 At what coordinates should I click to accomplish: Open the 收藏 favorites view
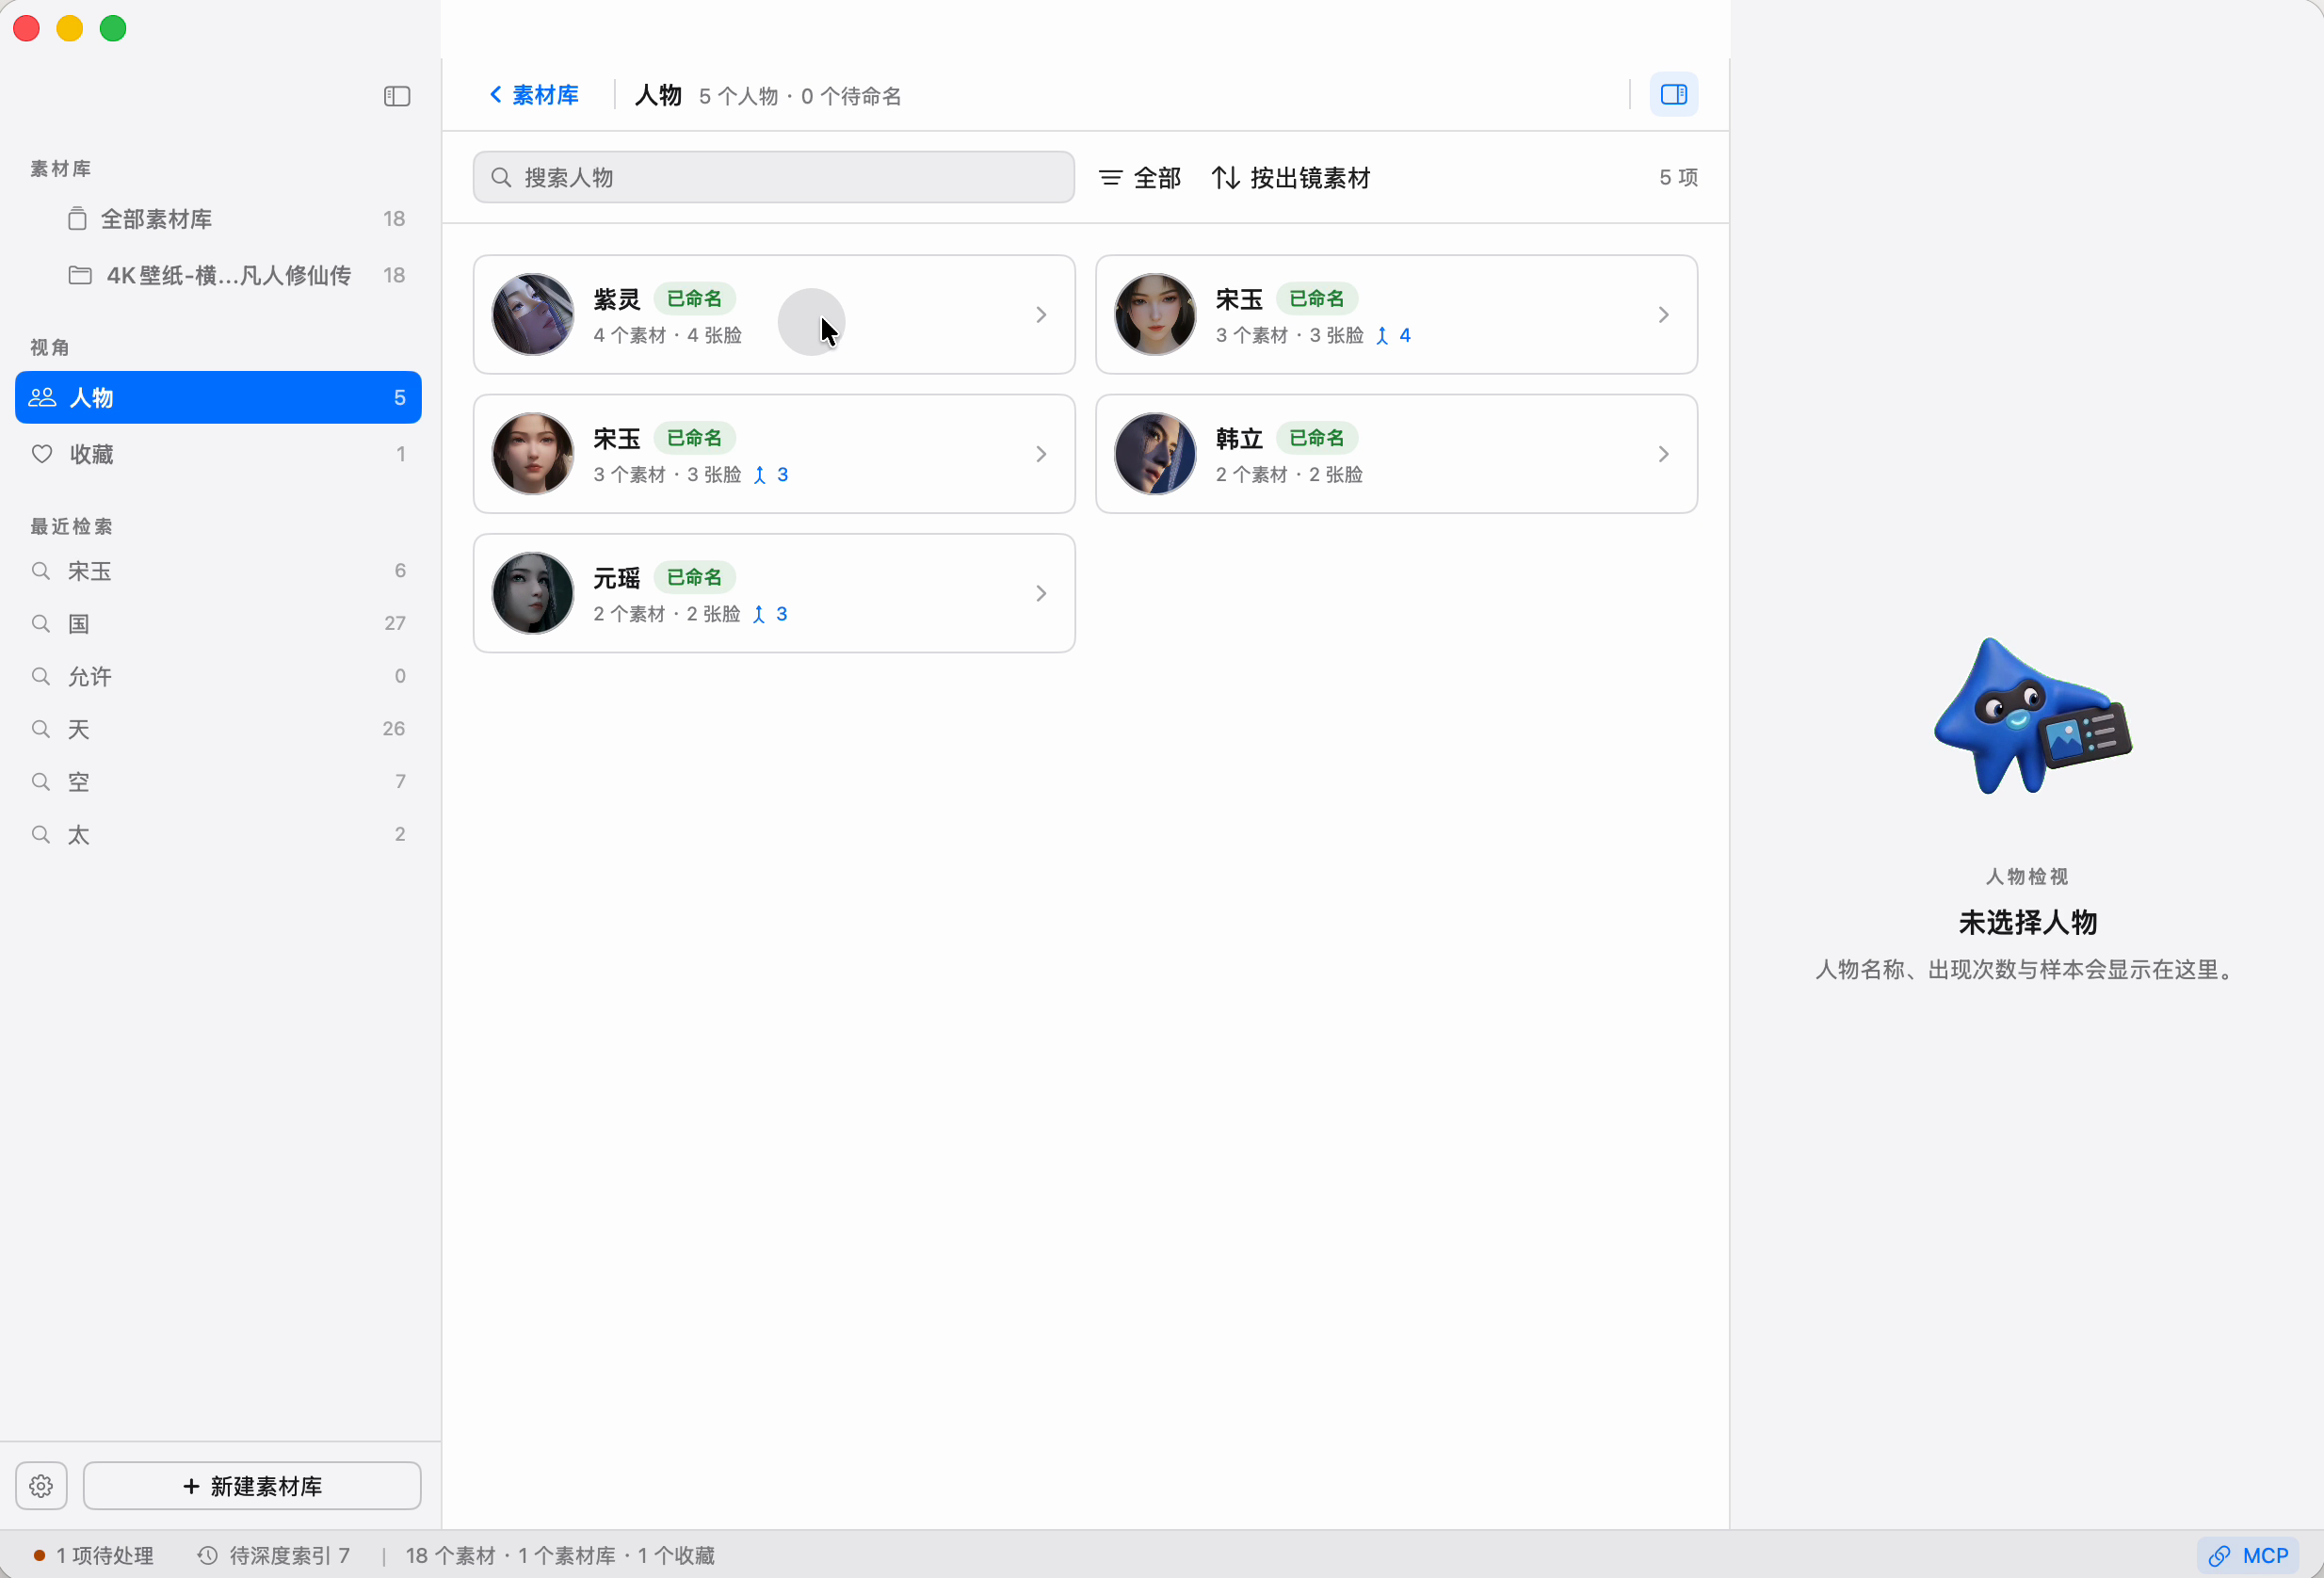[x=218, y=454]
